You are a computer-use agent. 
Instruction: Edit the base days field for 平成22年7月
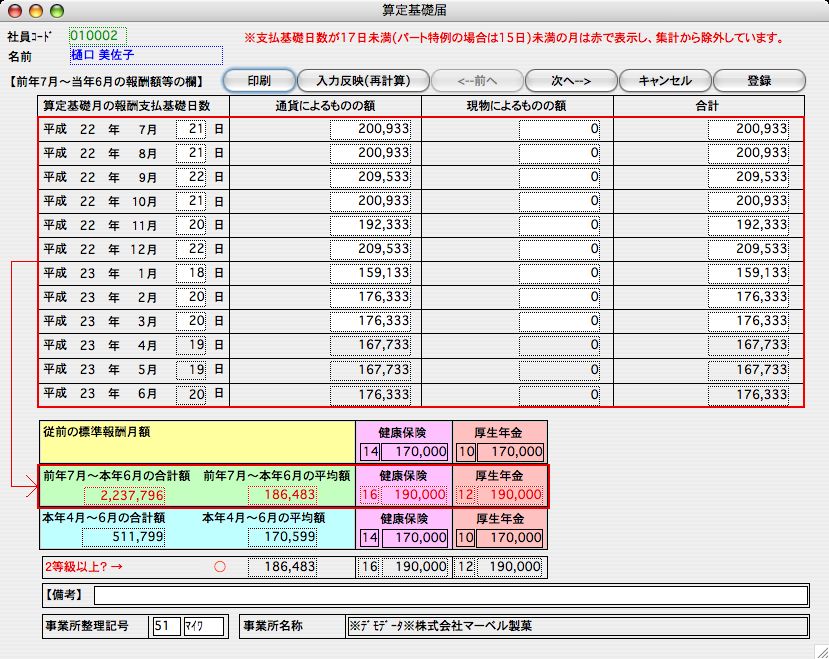(190, 129)
